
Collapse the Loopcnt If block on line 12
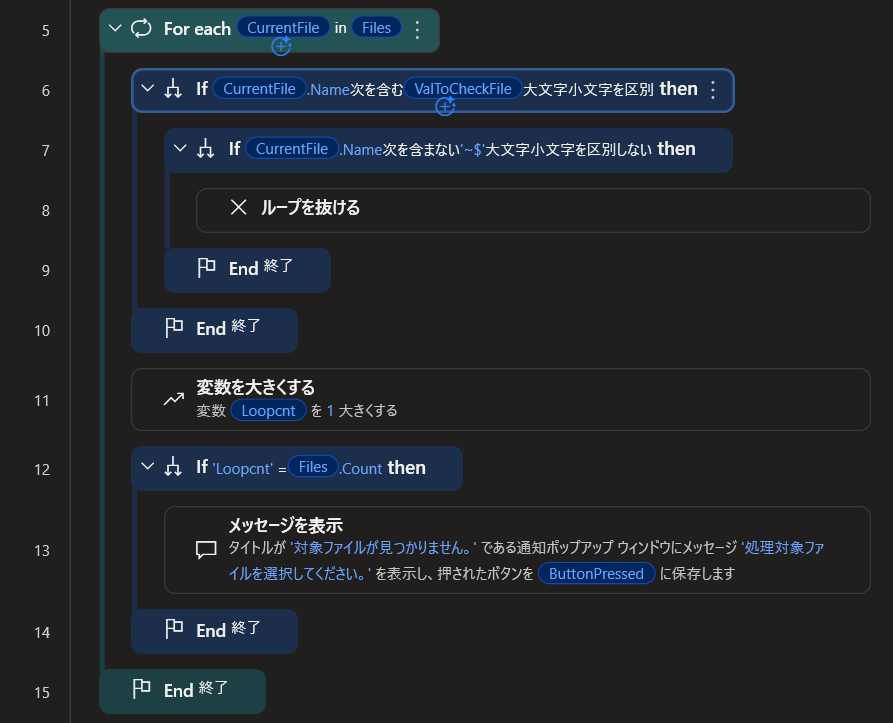[x=147, y=467]
